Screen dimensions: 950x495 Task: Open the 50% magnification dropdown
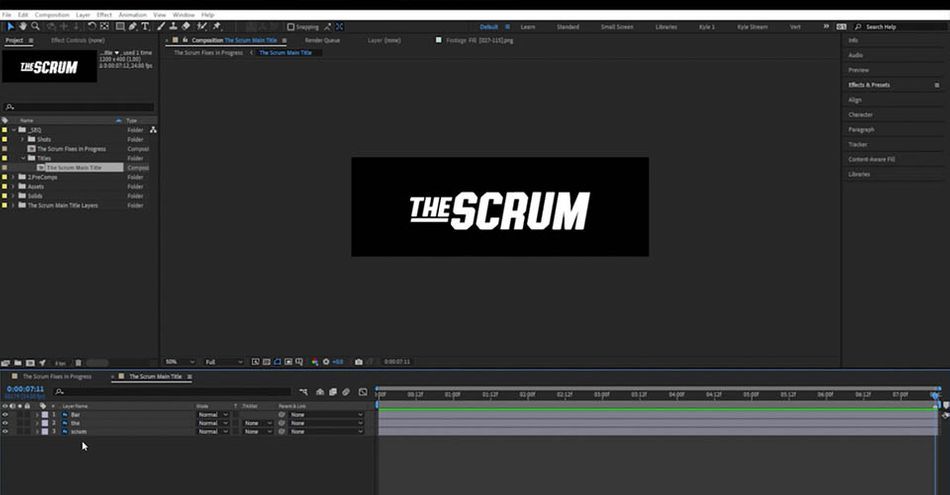click(180, 362)
